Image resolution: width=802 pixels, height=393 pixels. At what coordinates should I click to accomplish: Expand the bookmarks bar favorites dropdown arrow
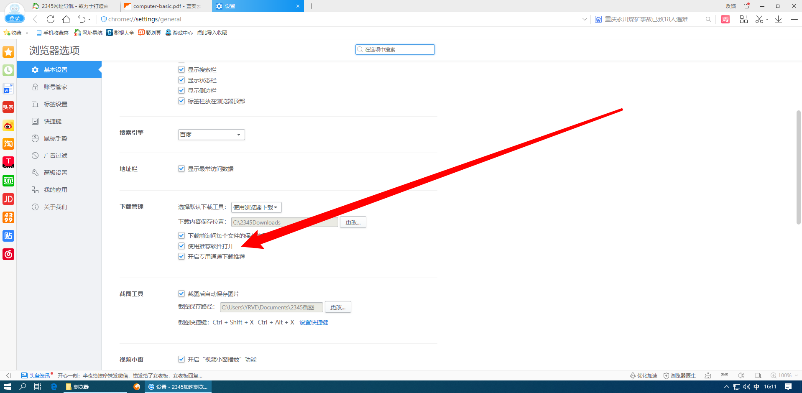27,33
